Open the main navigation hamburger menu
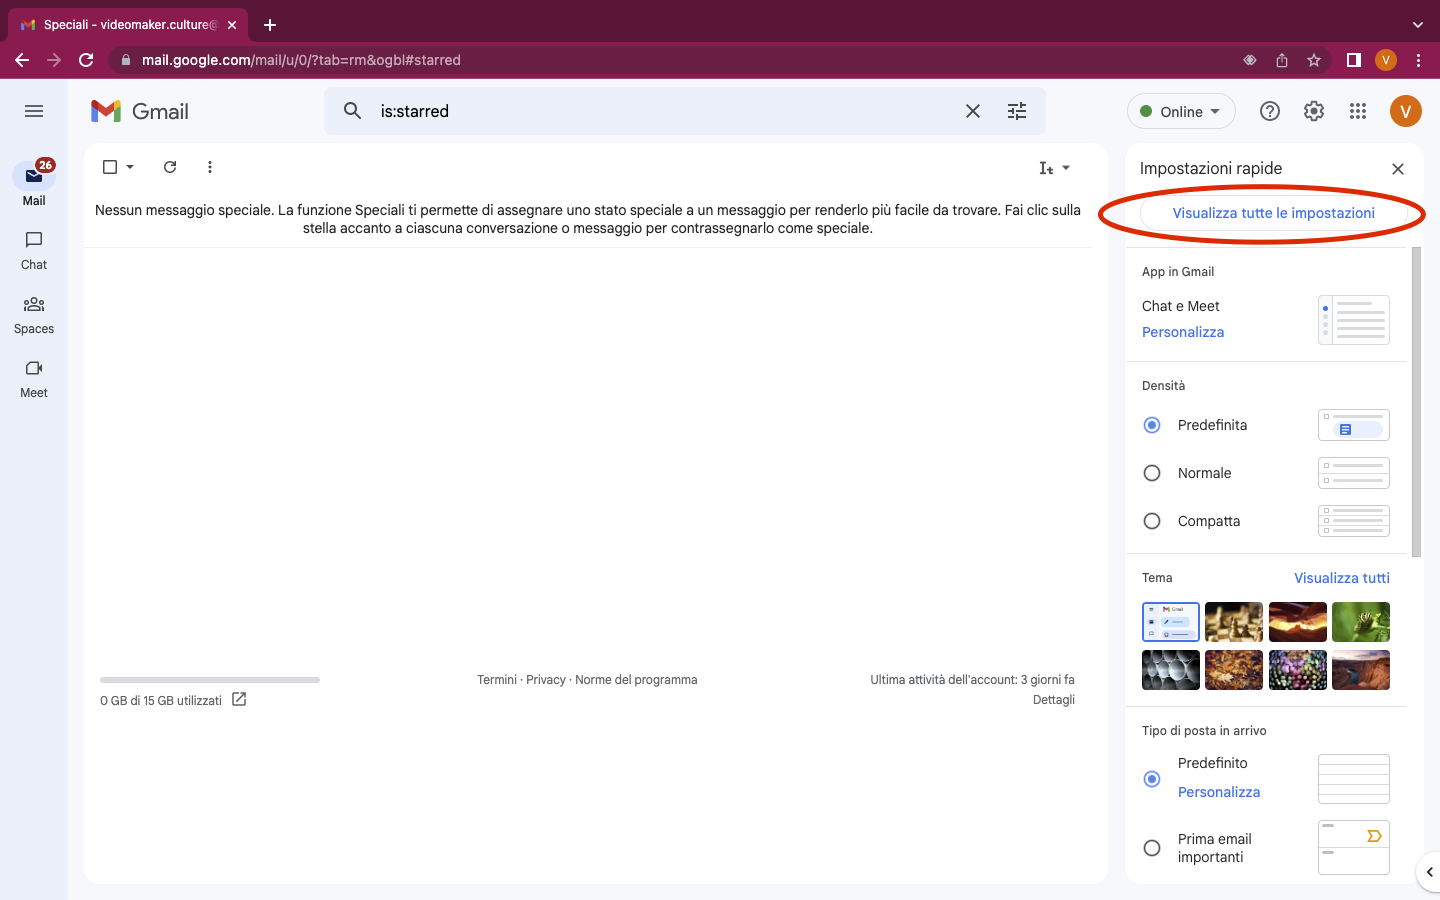Image resolution: width=1440 pixels, height=900 pixels. [33, 111]
